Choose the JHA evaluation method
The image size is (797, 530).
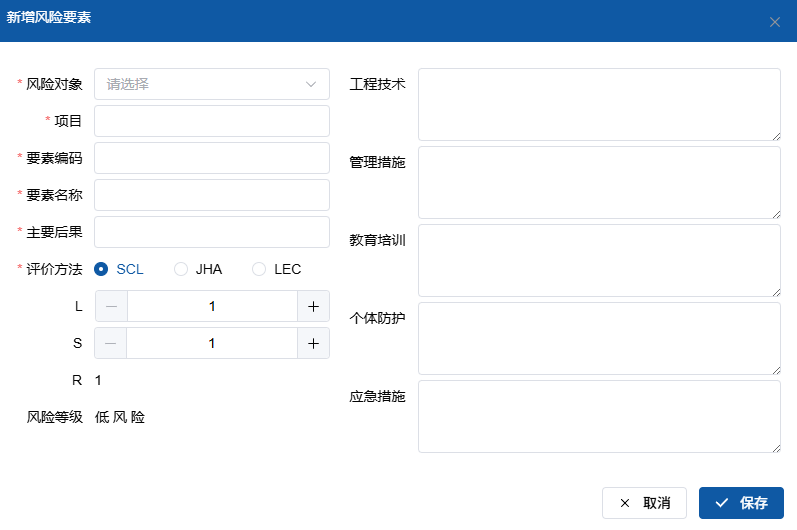point(181,269)
